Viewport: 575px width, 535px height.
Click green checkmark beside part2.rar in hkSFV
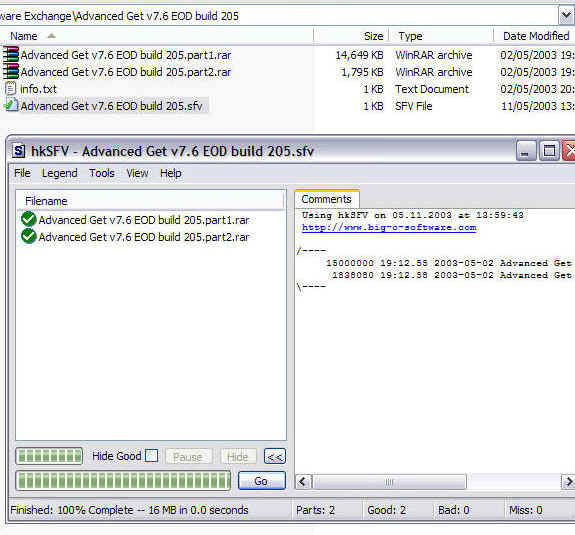(29, 236)
